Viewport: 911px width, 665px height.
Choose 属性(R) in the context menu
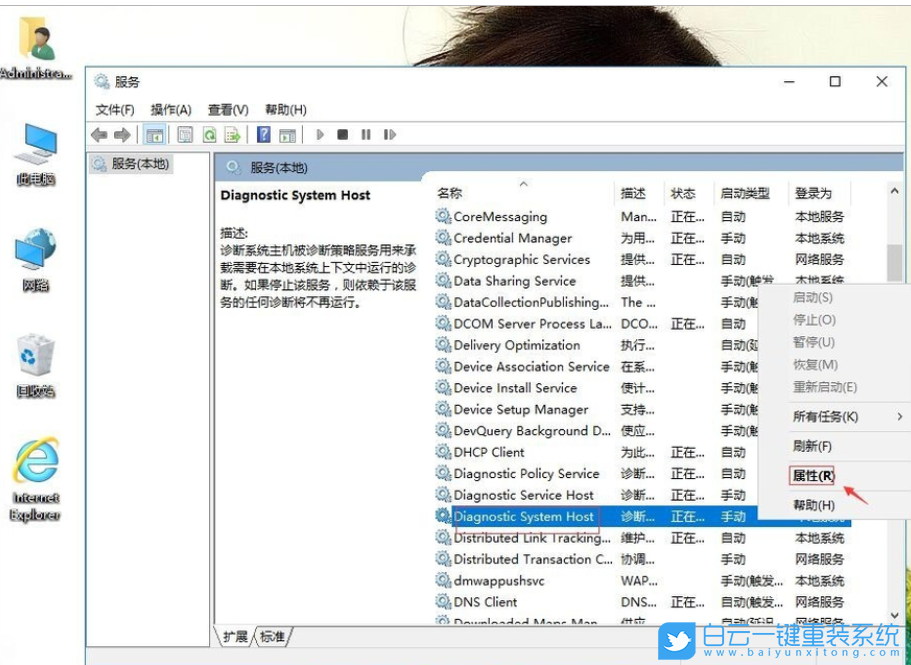click(x=812, y=476)
